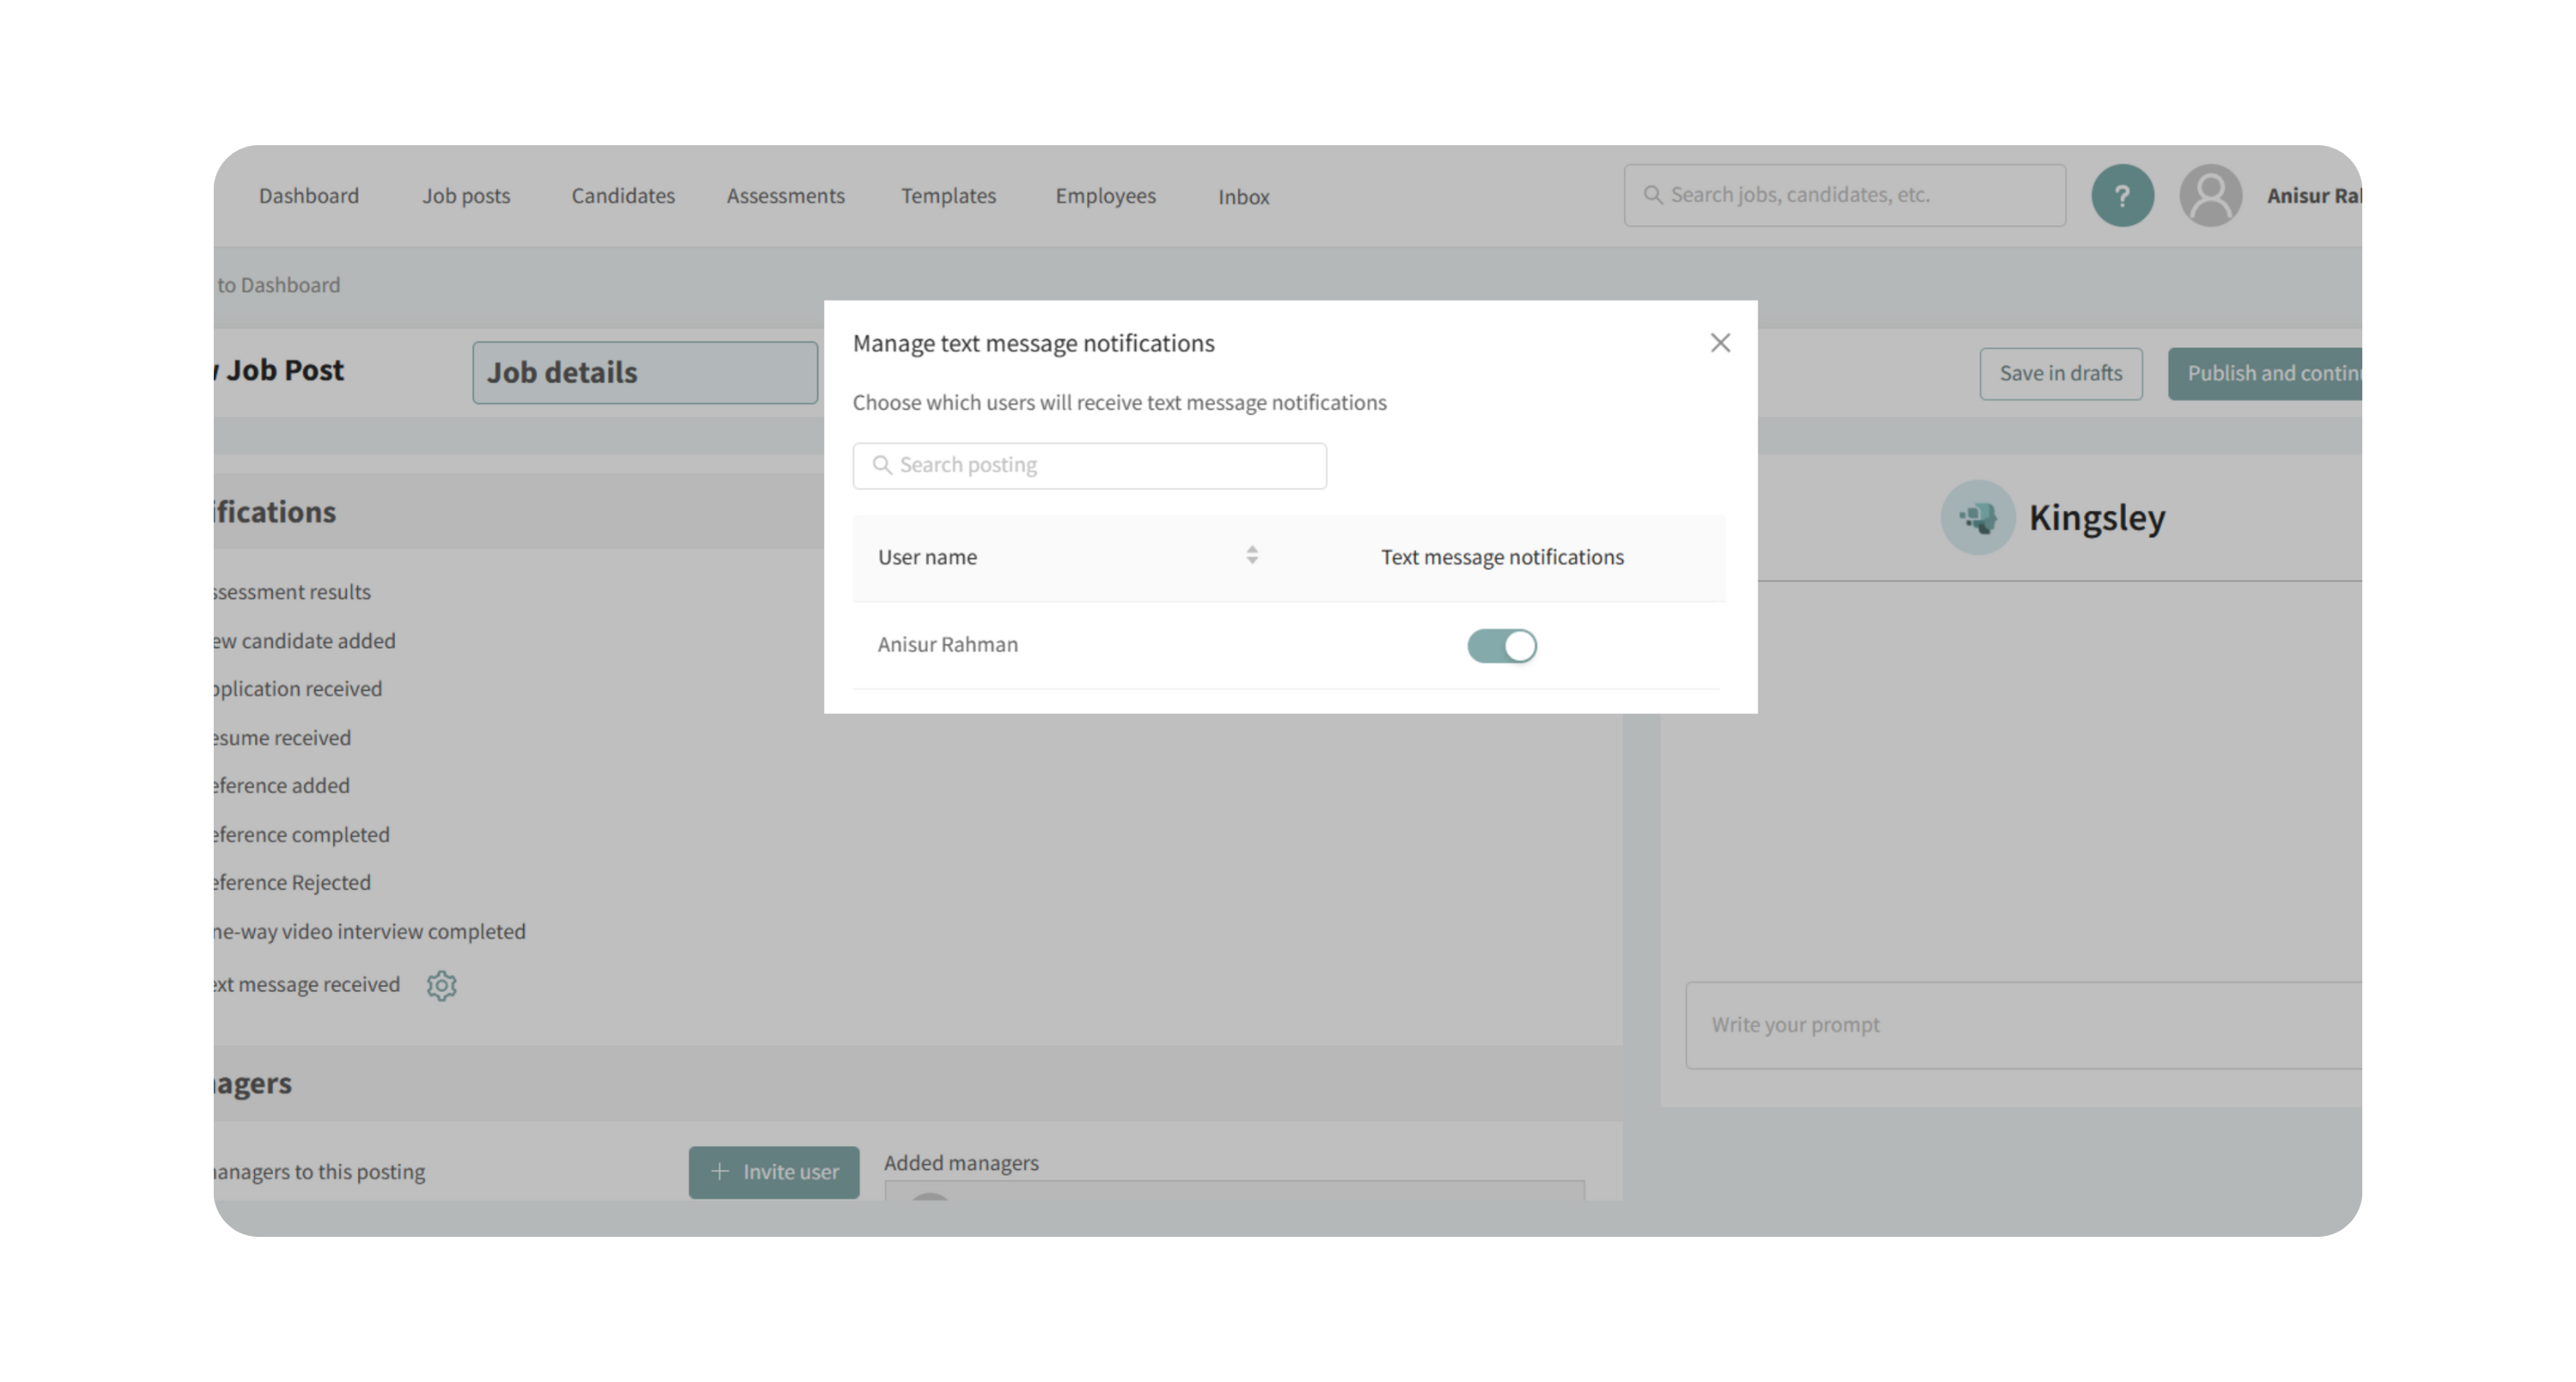Click the help question mark icon
Screen dimensions: 2576x1382
point(2122,195)
